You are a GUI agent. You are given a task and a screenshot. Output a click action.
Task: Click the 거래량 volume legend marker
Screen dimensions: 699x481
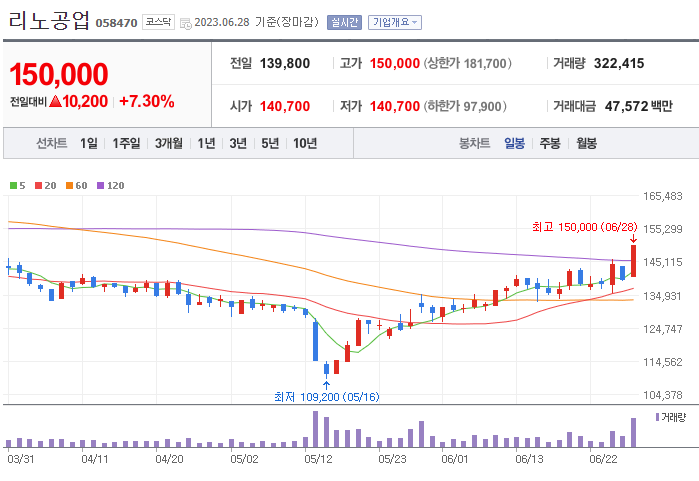click(658, 417)
